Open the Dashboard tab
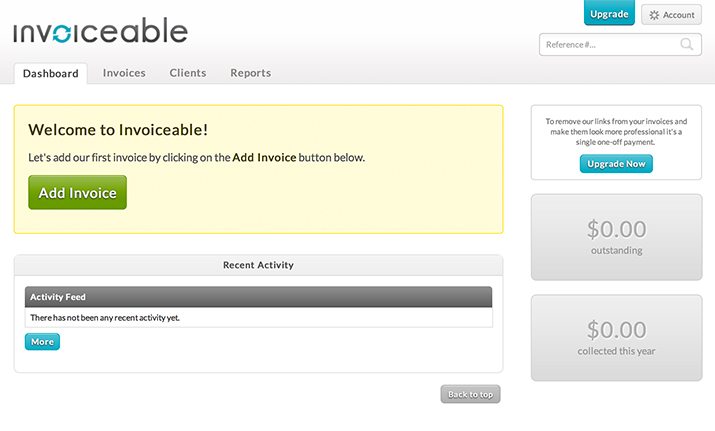The height and width of the screenshot is (431, 715). click(51, 73)
